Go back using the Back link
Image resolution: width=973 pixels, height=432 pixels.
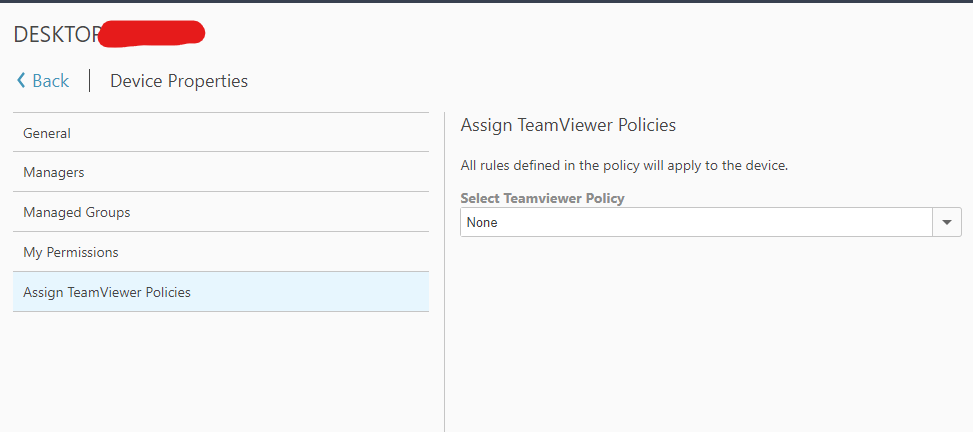(43, 81)
